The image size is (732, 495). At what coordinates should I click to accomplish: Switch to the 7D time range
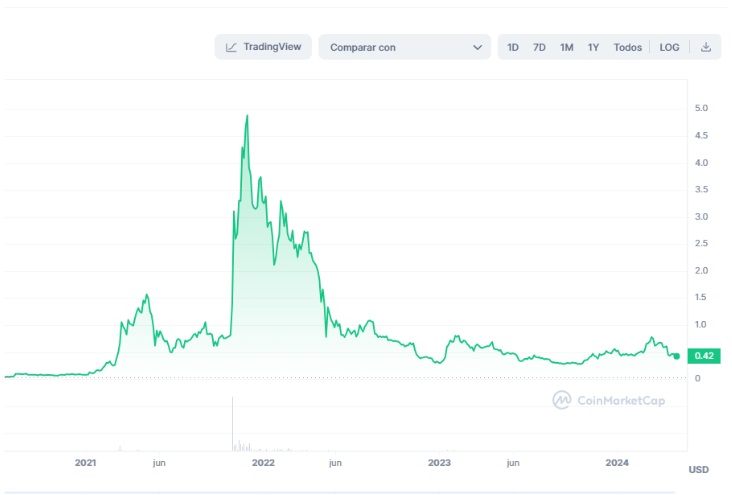[539, 47]
